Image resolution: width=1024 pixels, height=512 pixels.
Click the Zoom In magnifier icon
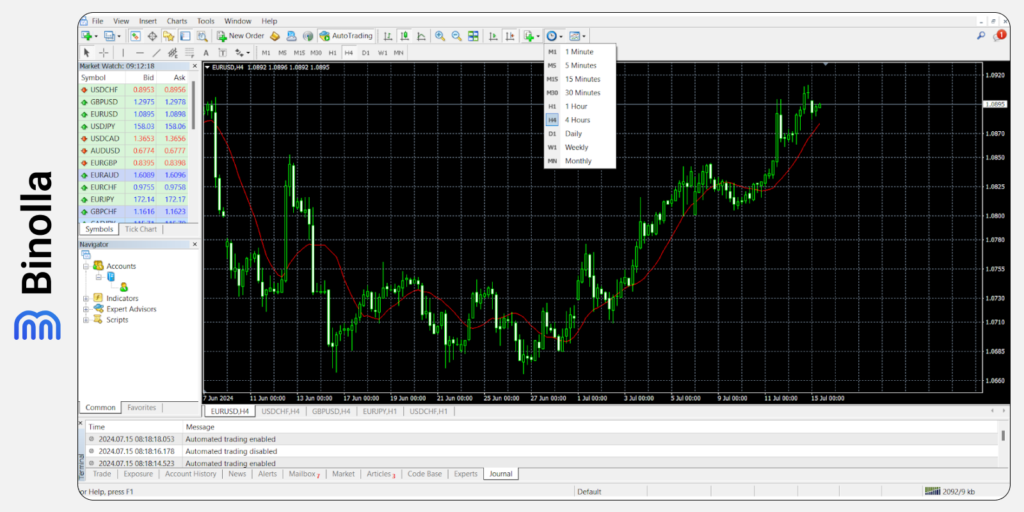[440, 36]
